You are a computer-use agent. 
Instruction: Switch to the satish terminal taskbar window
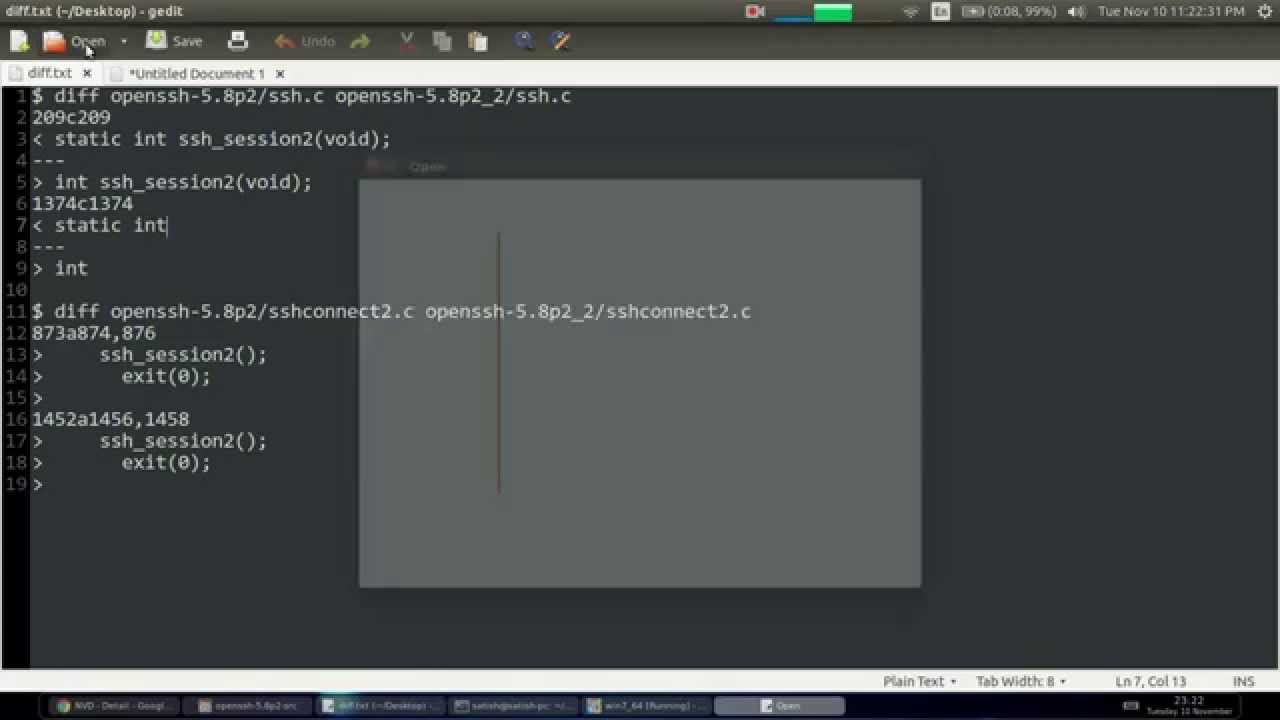pyautogui.click(x=512, y=706)
